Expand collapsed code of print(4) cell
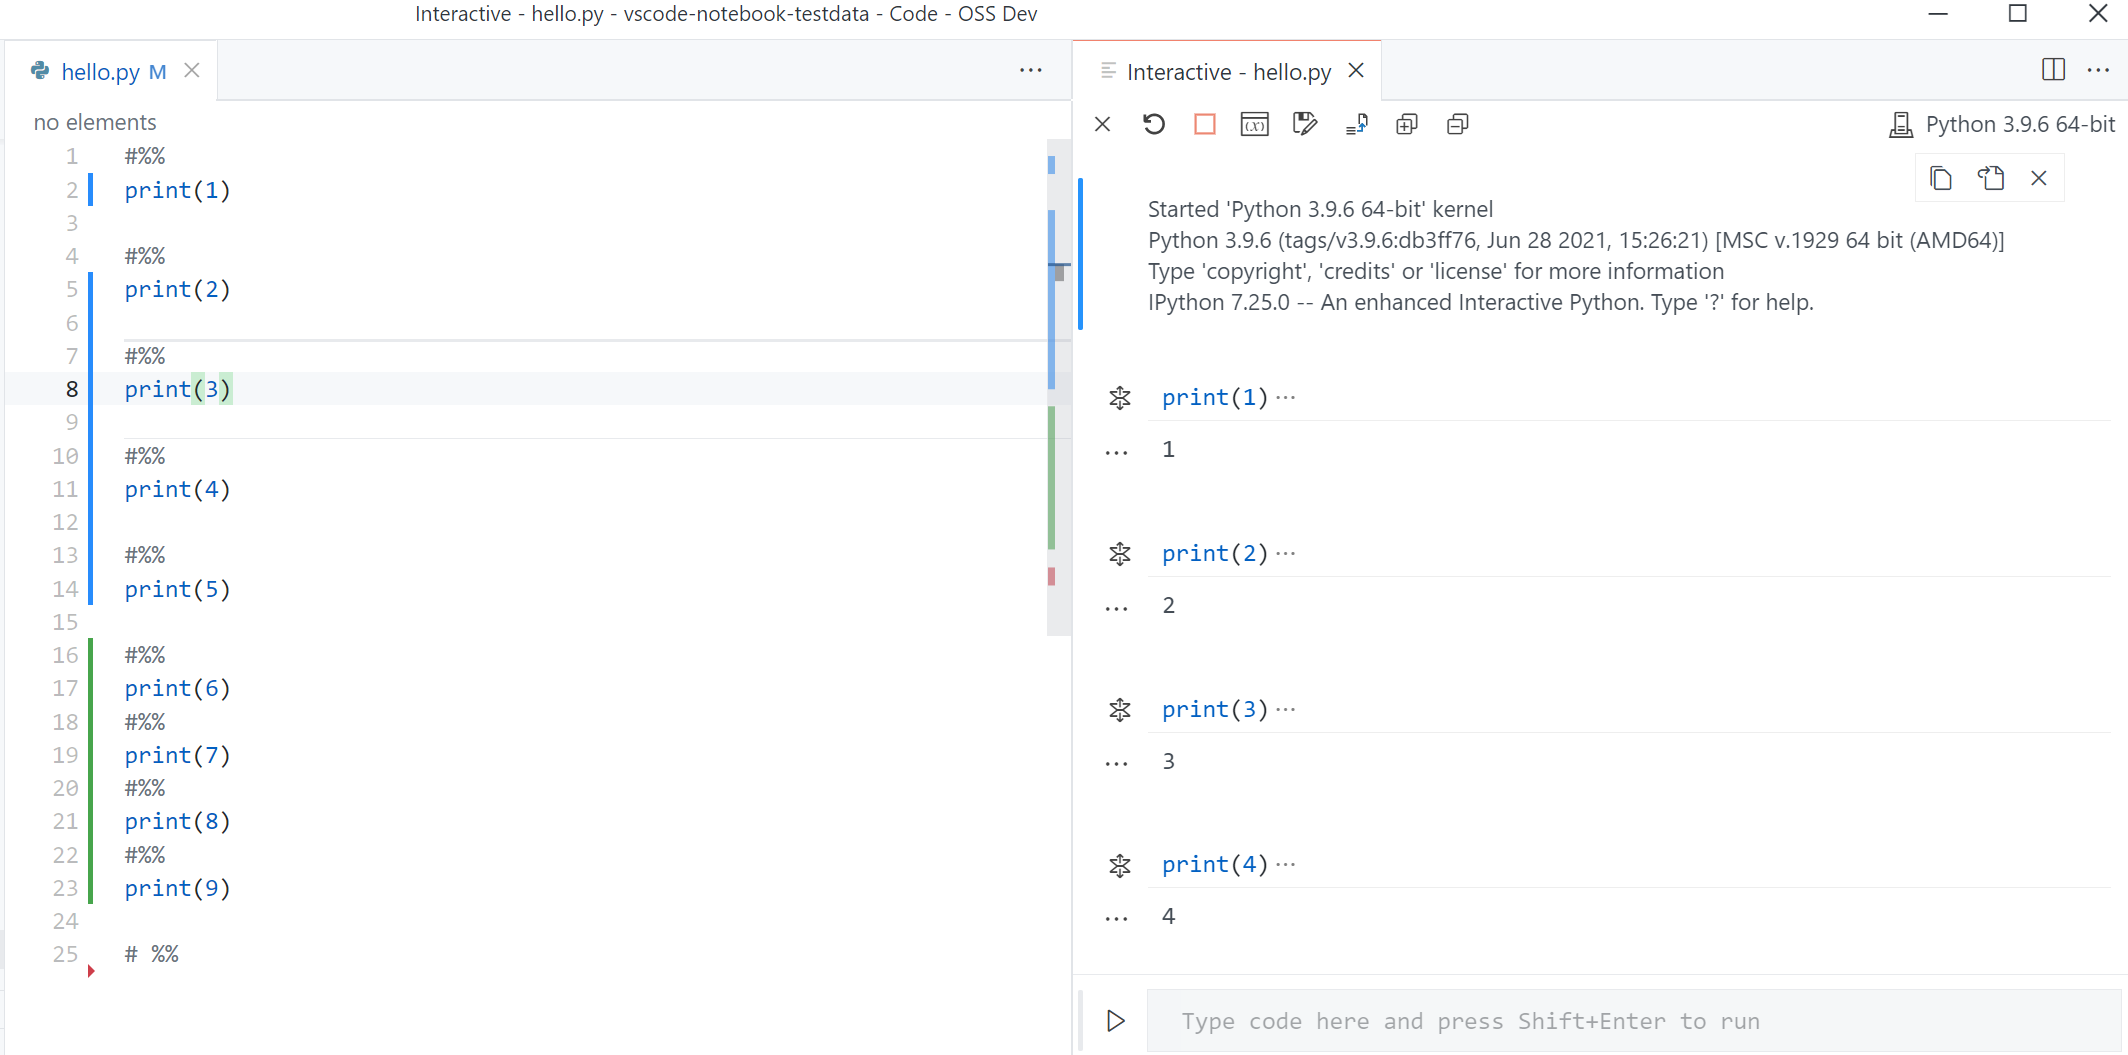Viewport: 2128px width, 1055px height. click(1286, 865)
